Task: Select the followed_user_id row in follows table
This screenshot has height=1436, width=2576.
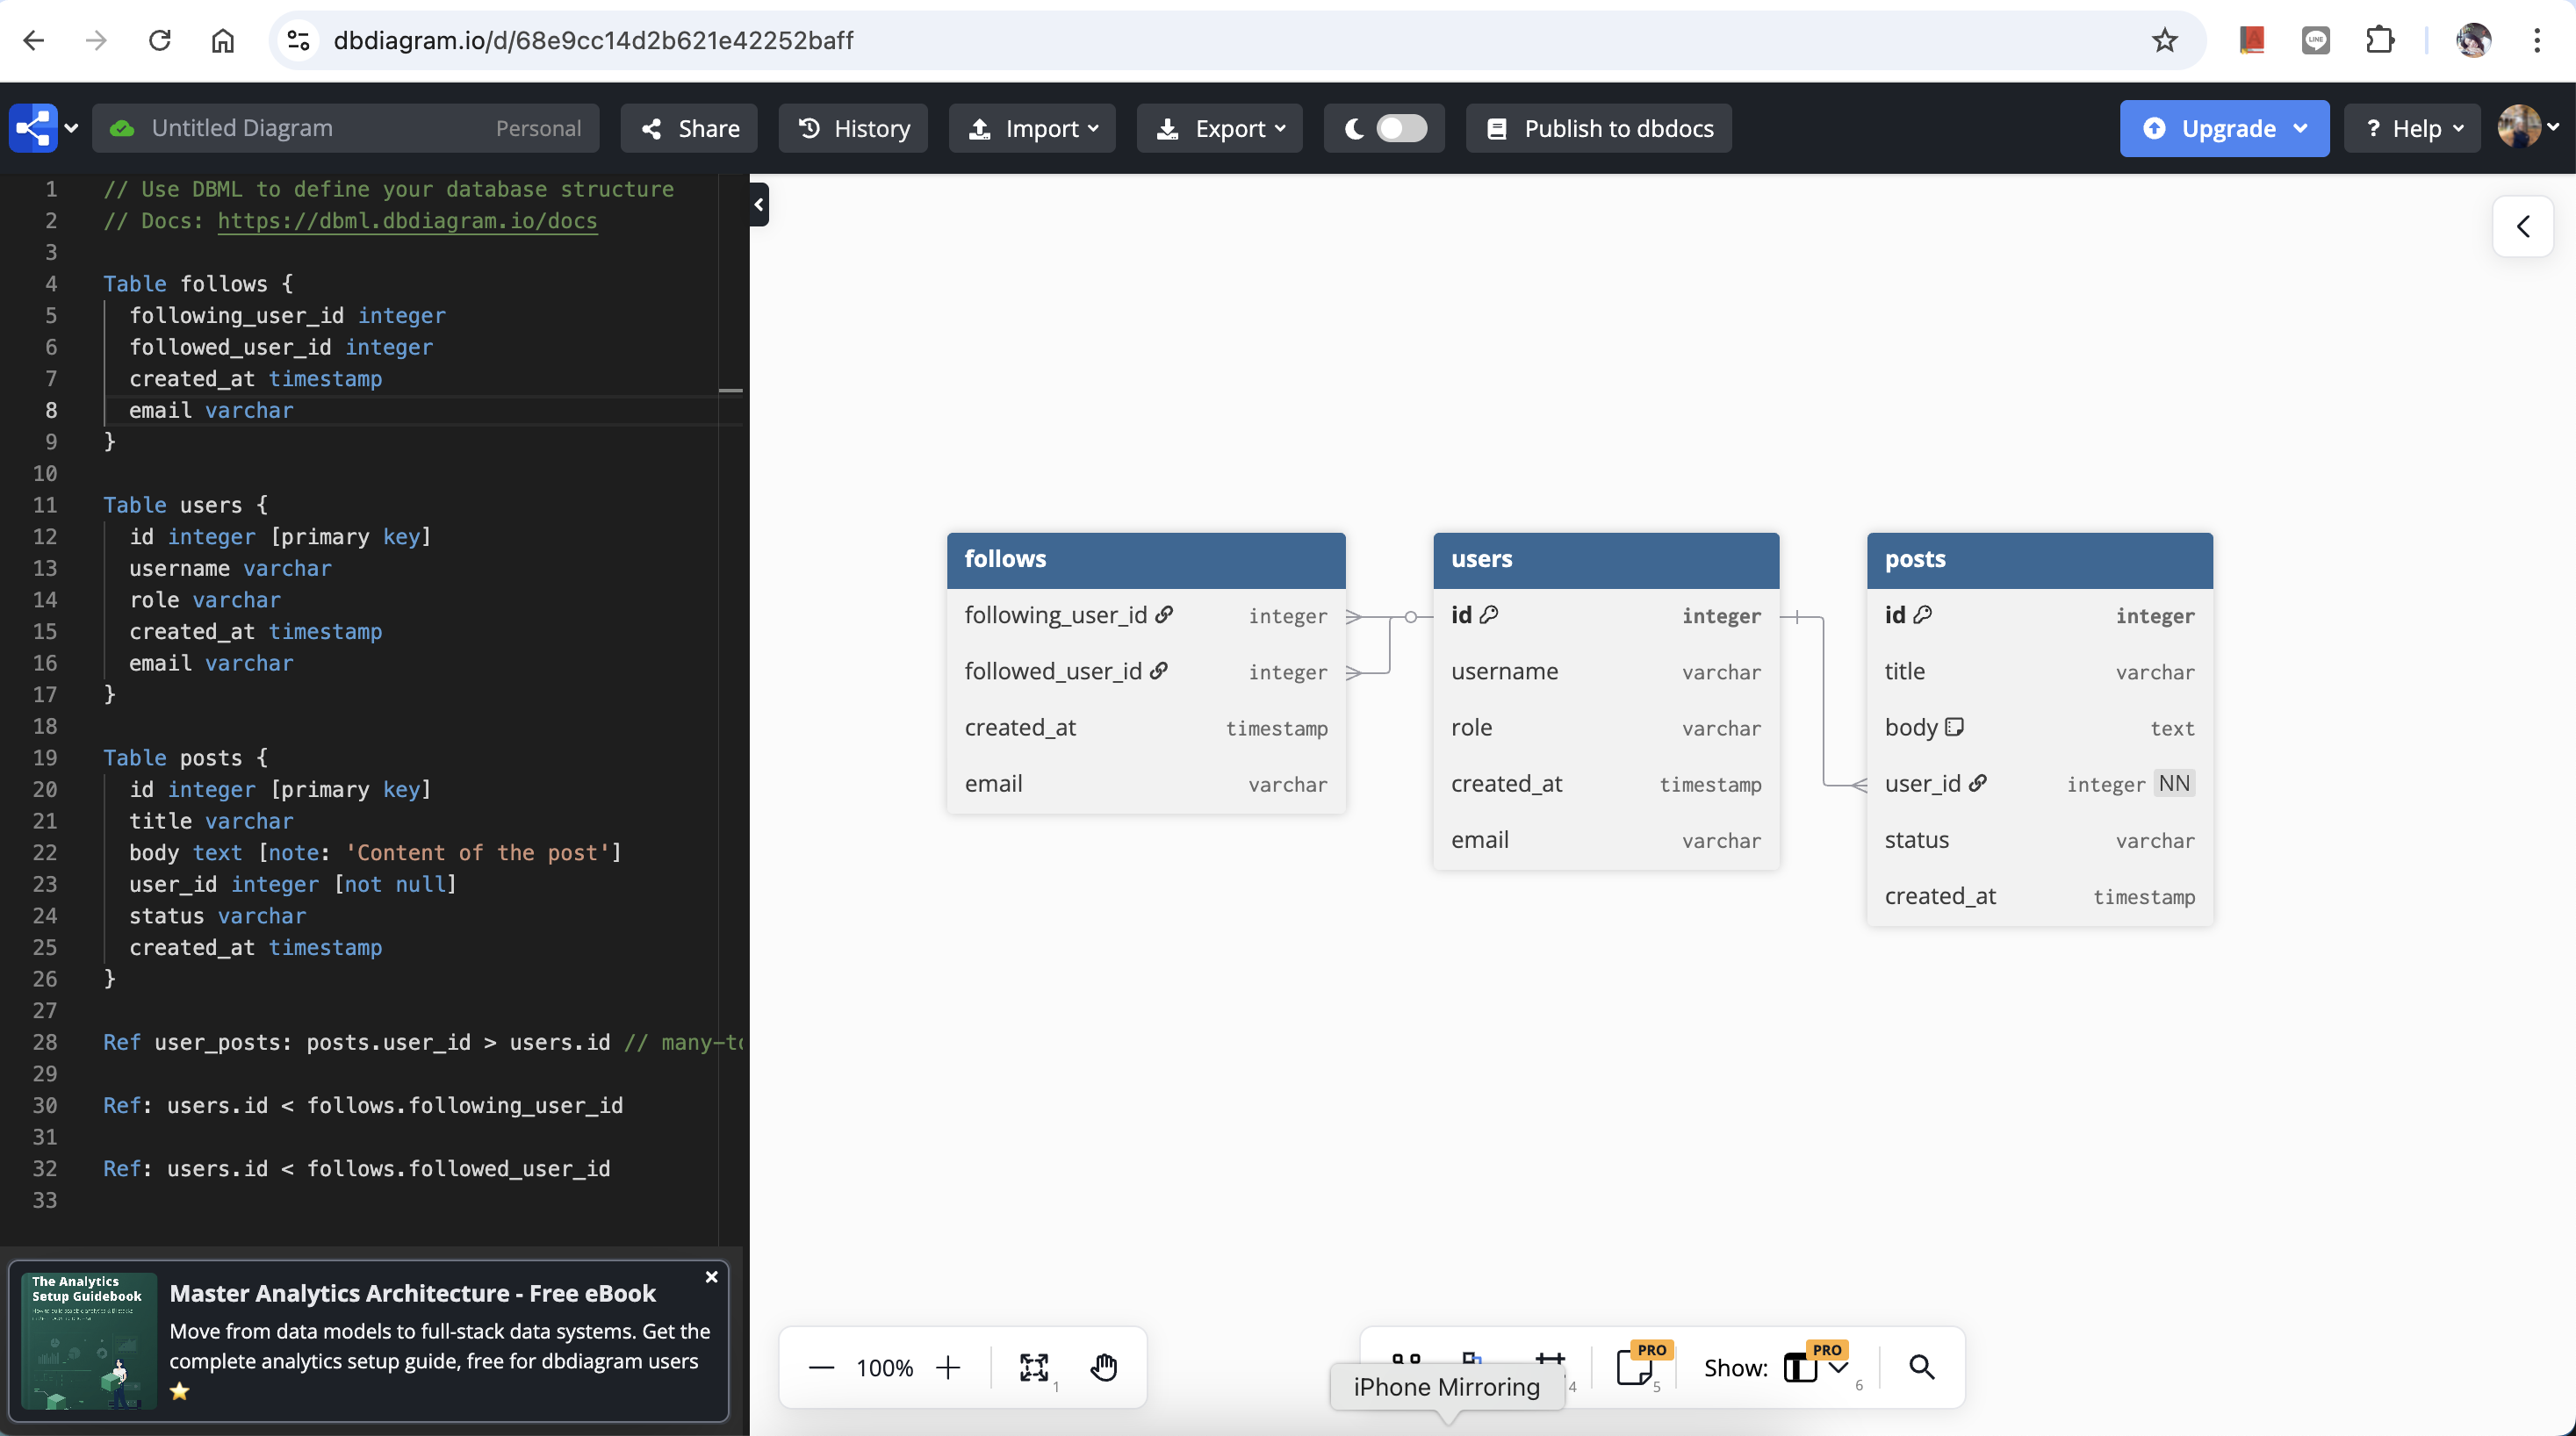Action: tap(1146, 672)
